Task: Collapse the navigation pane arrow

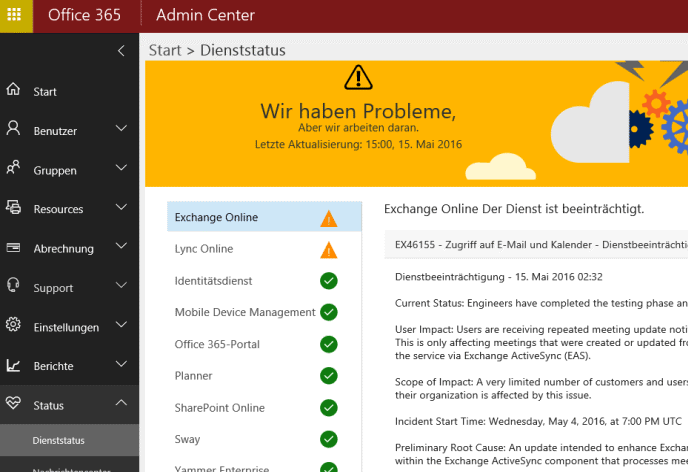Action: (x=121, y=51)
